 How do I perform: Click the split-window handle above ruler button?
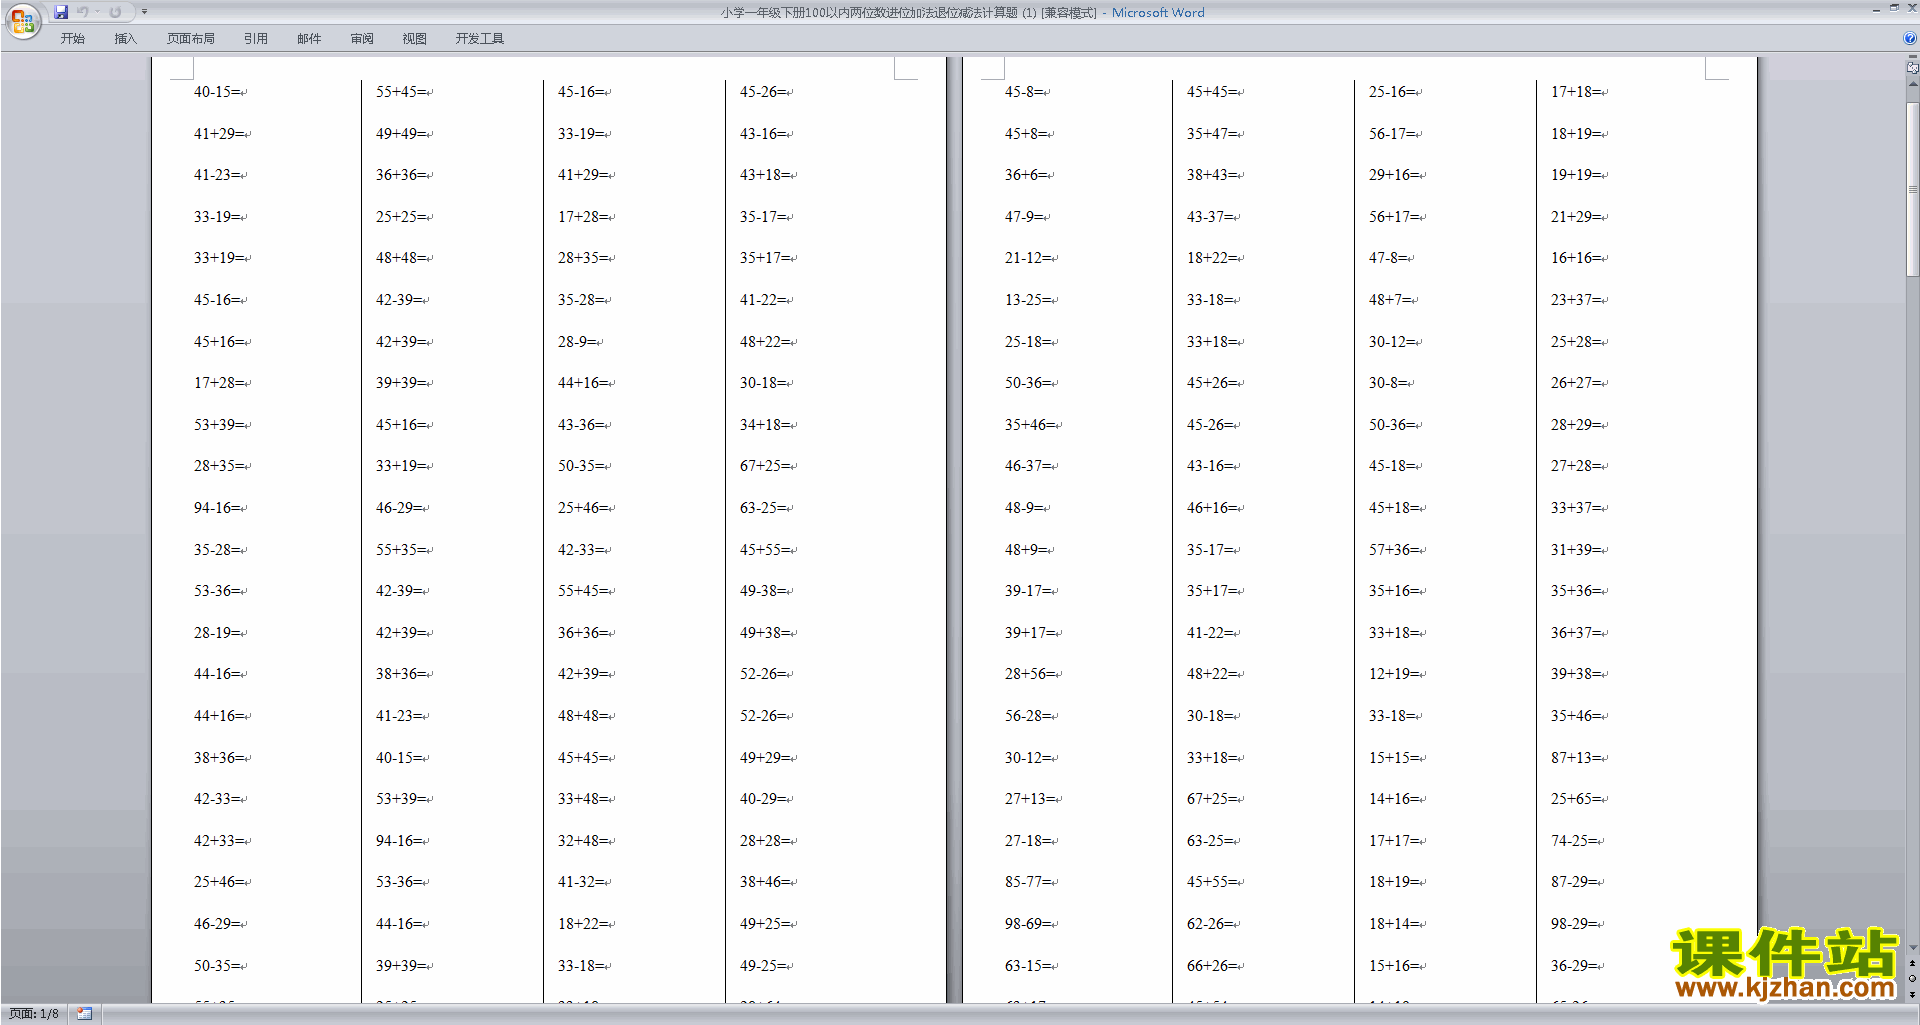(x=1912, y=57)
